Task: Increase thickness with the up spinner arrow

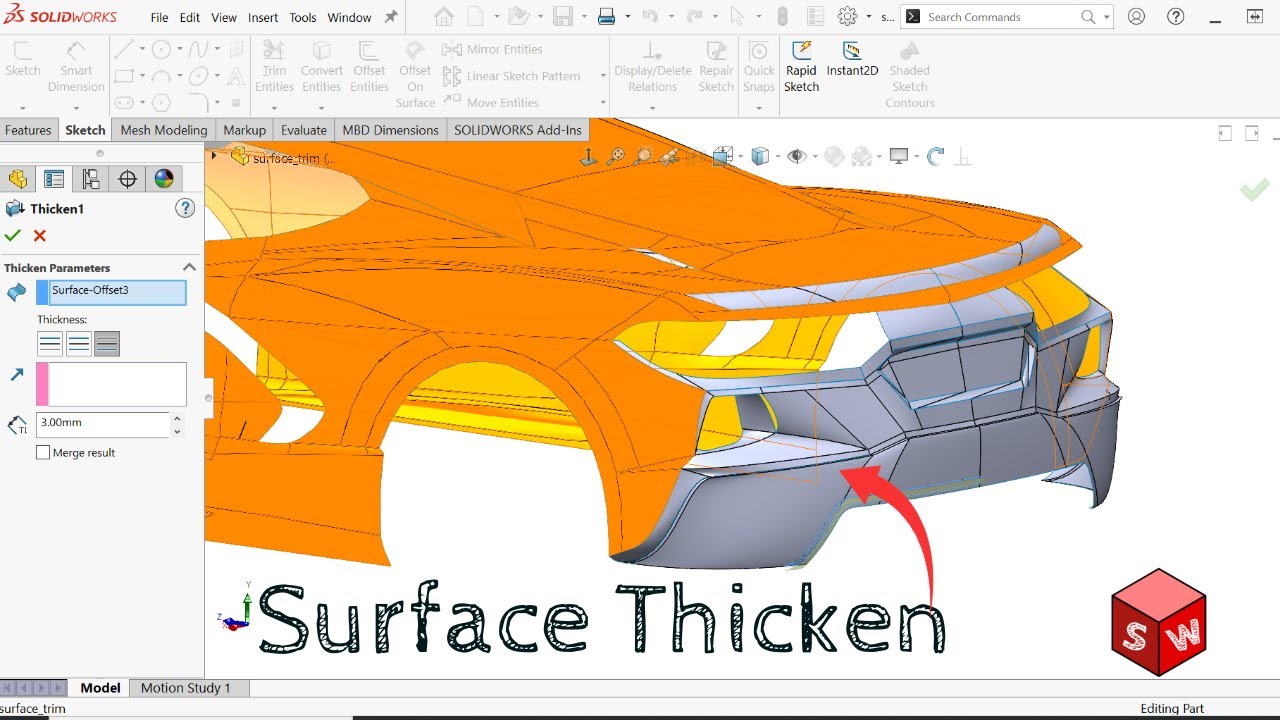Action: [x=177, y=418]
